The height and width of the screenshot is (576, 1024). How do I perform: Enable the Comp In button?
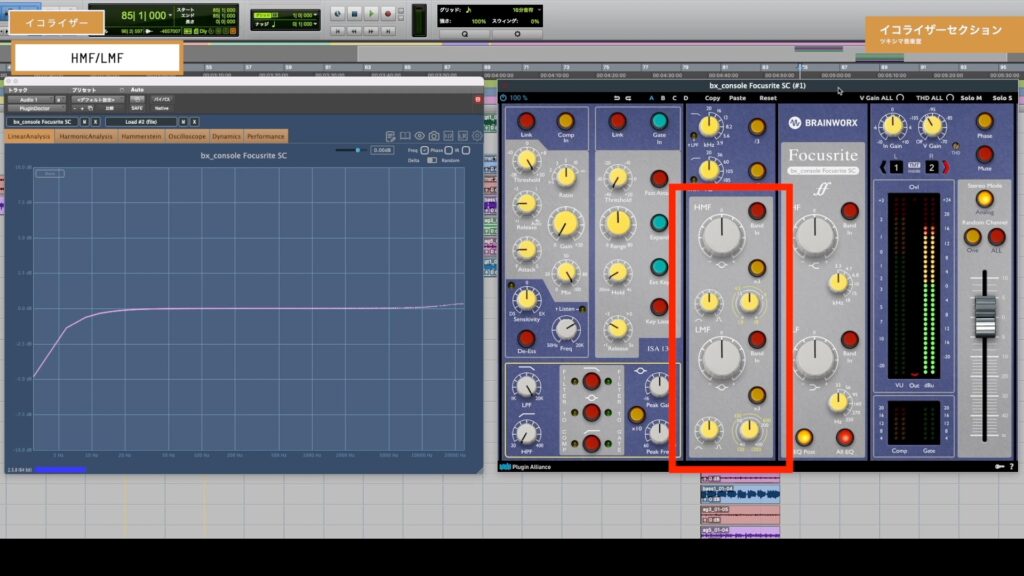pos(566,121)
